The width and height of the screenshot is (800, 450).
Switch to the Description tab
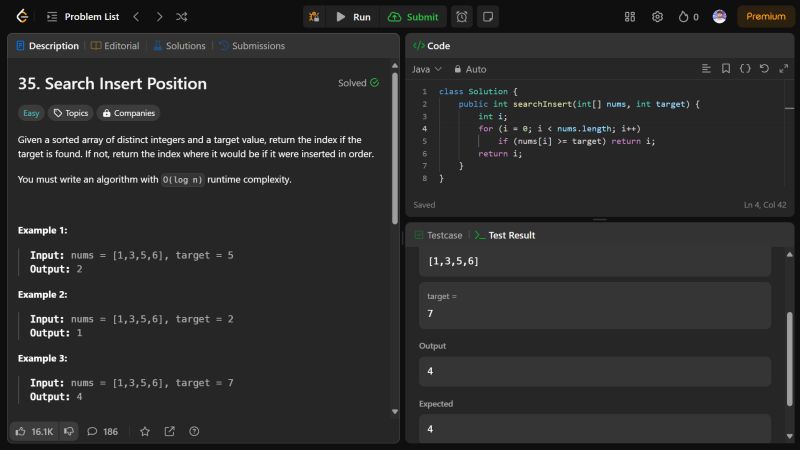pyautogui.click(x=47, y=46)
